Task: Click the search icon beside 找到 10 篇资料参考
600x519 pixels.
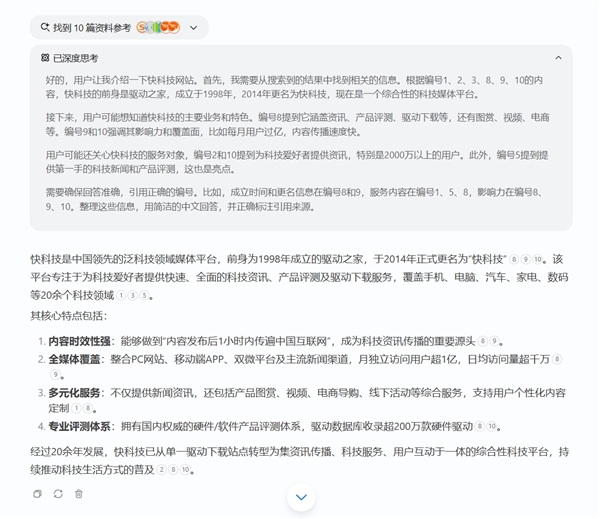Action: [x=44, y=27]
